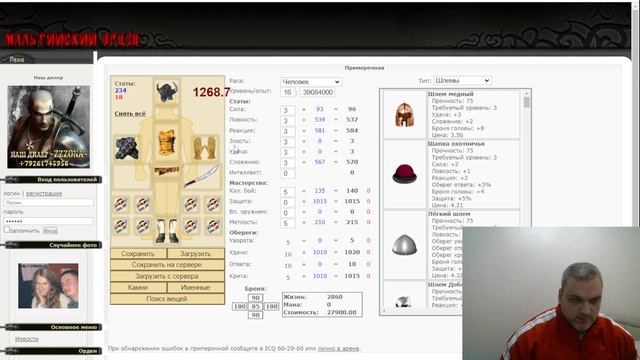Click the пароль password field

pos(48,221)
